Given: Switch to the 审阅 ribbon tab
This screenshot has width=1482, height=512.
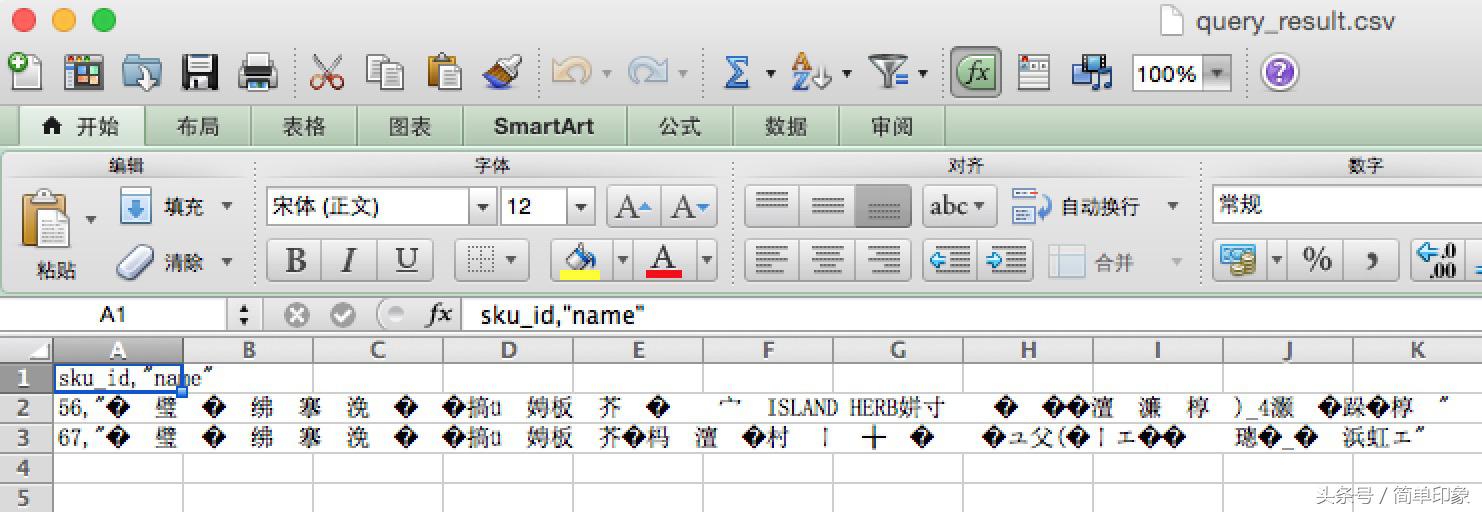Looking at the screenshot, I should pyautogui.click(x=892, y=127).
